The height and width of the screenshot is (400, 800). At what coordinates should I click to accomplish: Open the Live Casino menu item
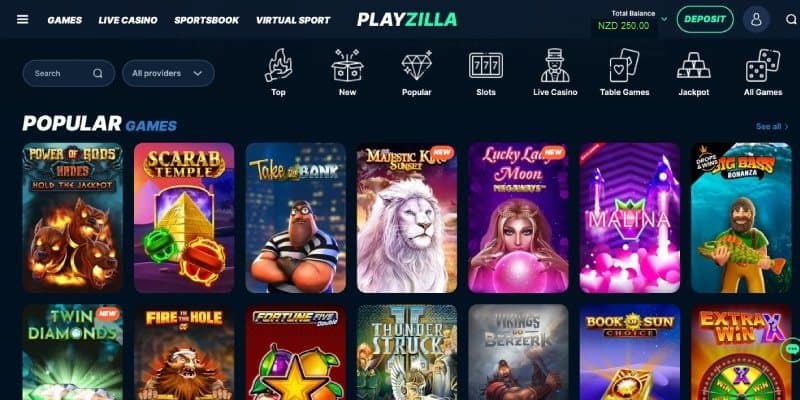[x=128, y=20]
